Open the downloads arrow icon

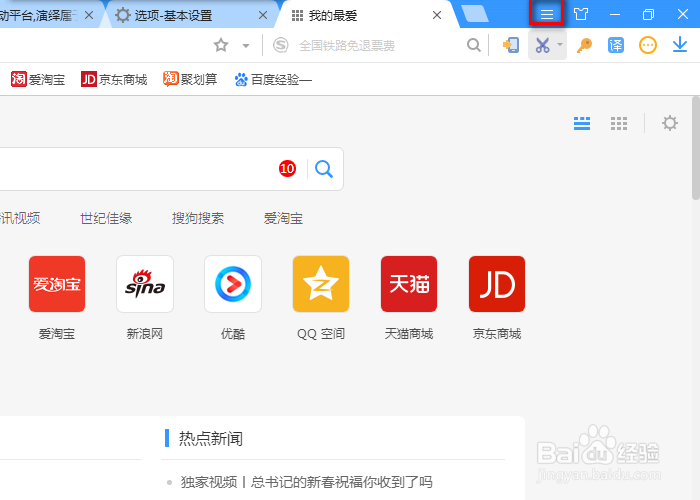click(x=680, y=45)
